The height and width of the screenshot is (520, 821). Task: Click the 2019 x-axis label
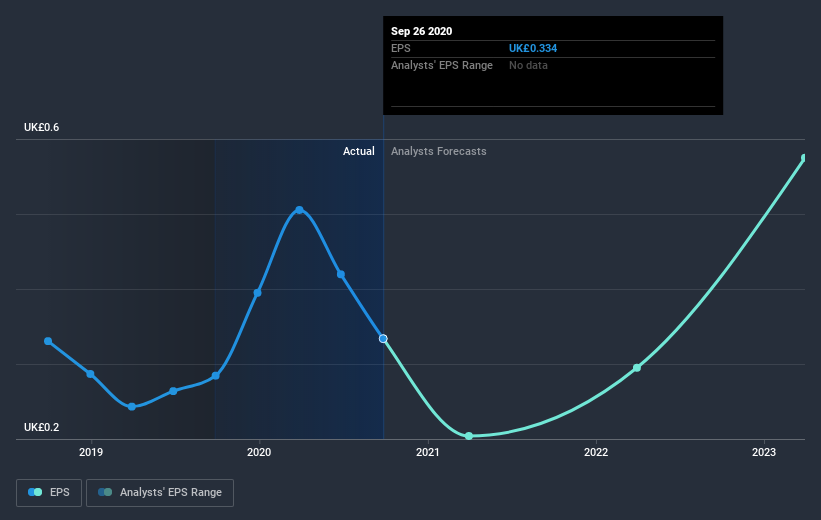coord(91,452)
